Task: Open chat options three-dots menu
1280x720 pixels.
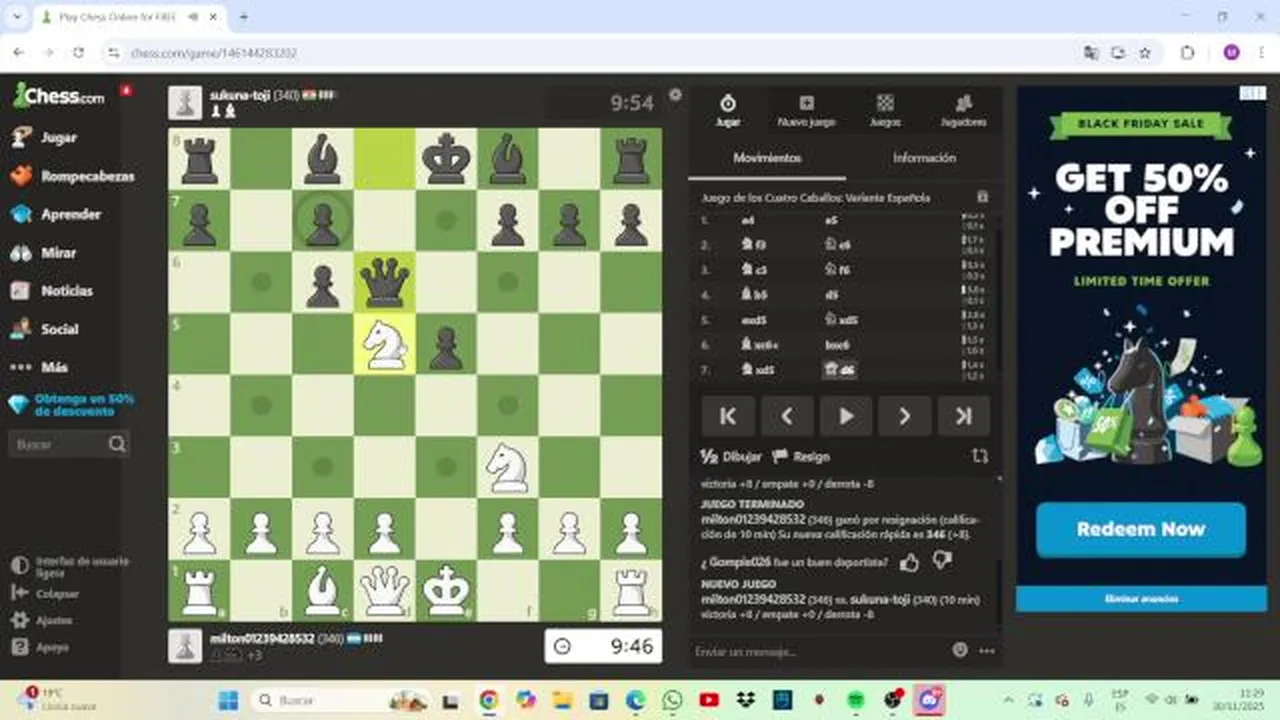Action: point(987,651)
